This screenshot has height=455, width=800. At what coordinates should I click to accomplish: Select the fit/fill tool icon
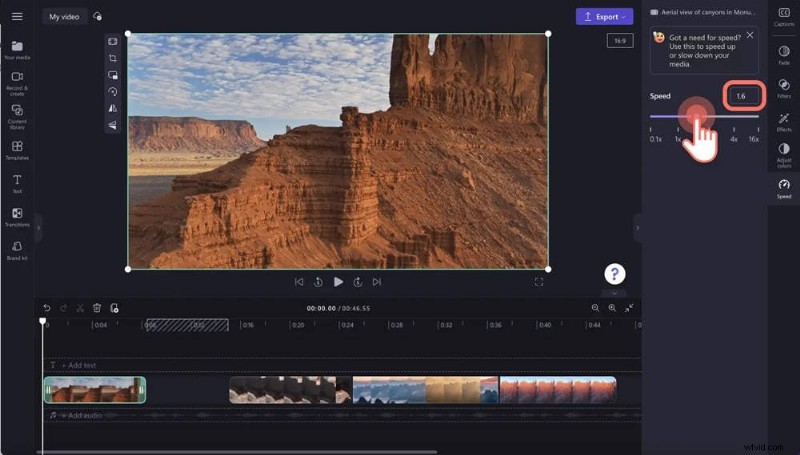point(113,41)
